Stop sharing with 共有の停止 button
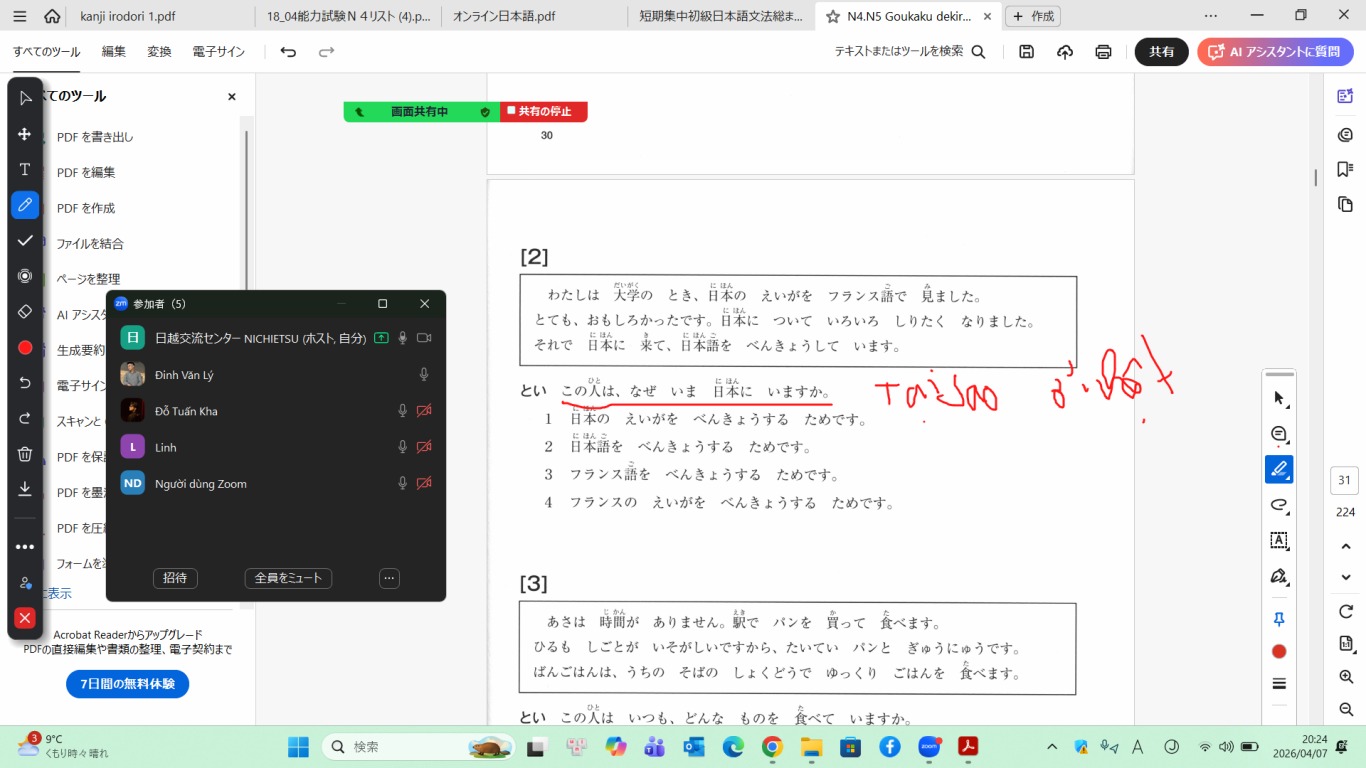Image resolution: width=1366 pixels, height=768 pixels. [x=543, y=112]
